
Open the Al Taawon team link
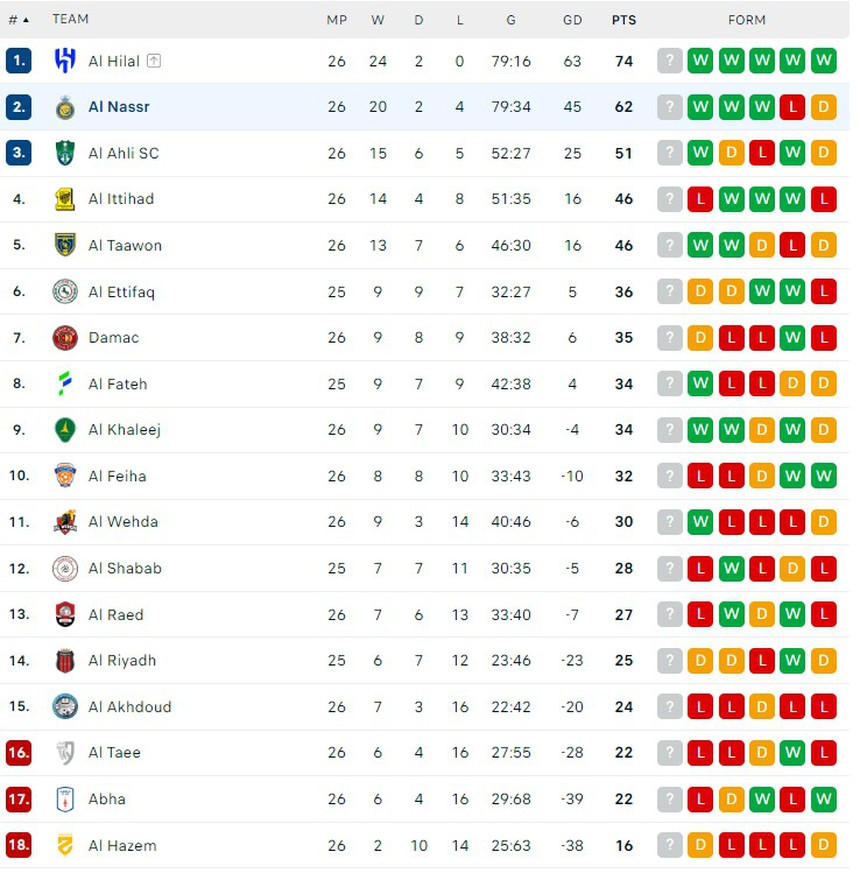click(x=125, y=245)
